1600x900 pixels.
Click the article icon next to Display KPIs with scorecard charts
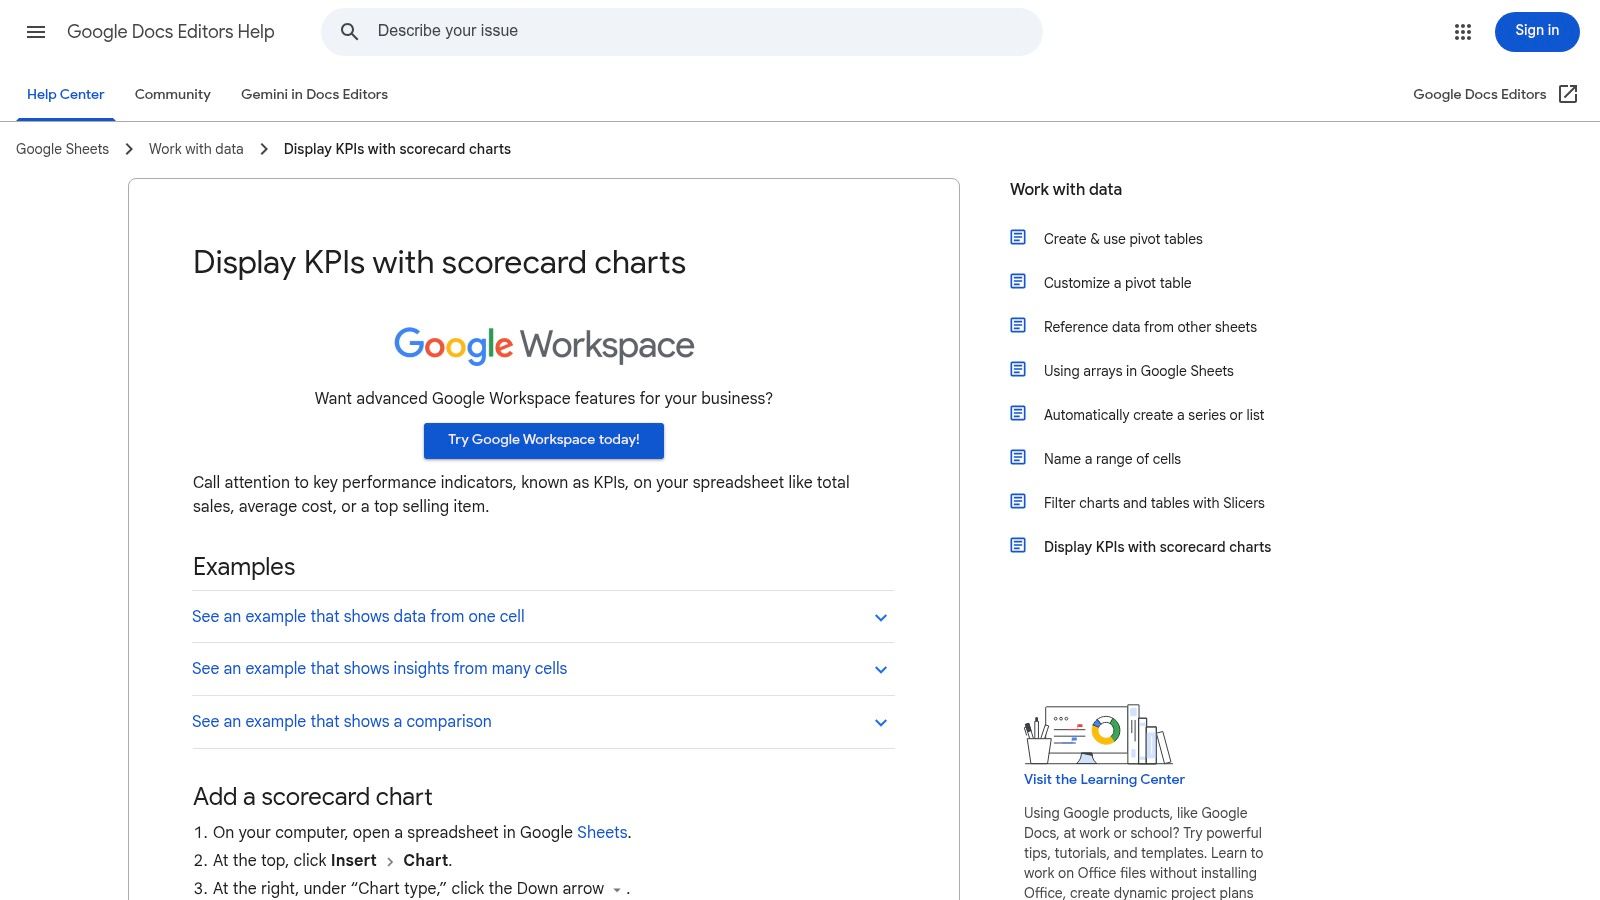pos(1018,546)
